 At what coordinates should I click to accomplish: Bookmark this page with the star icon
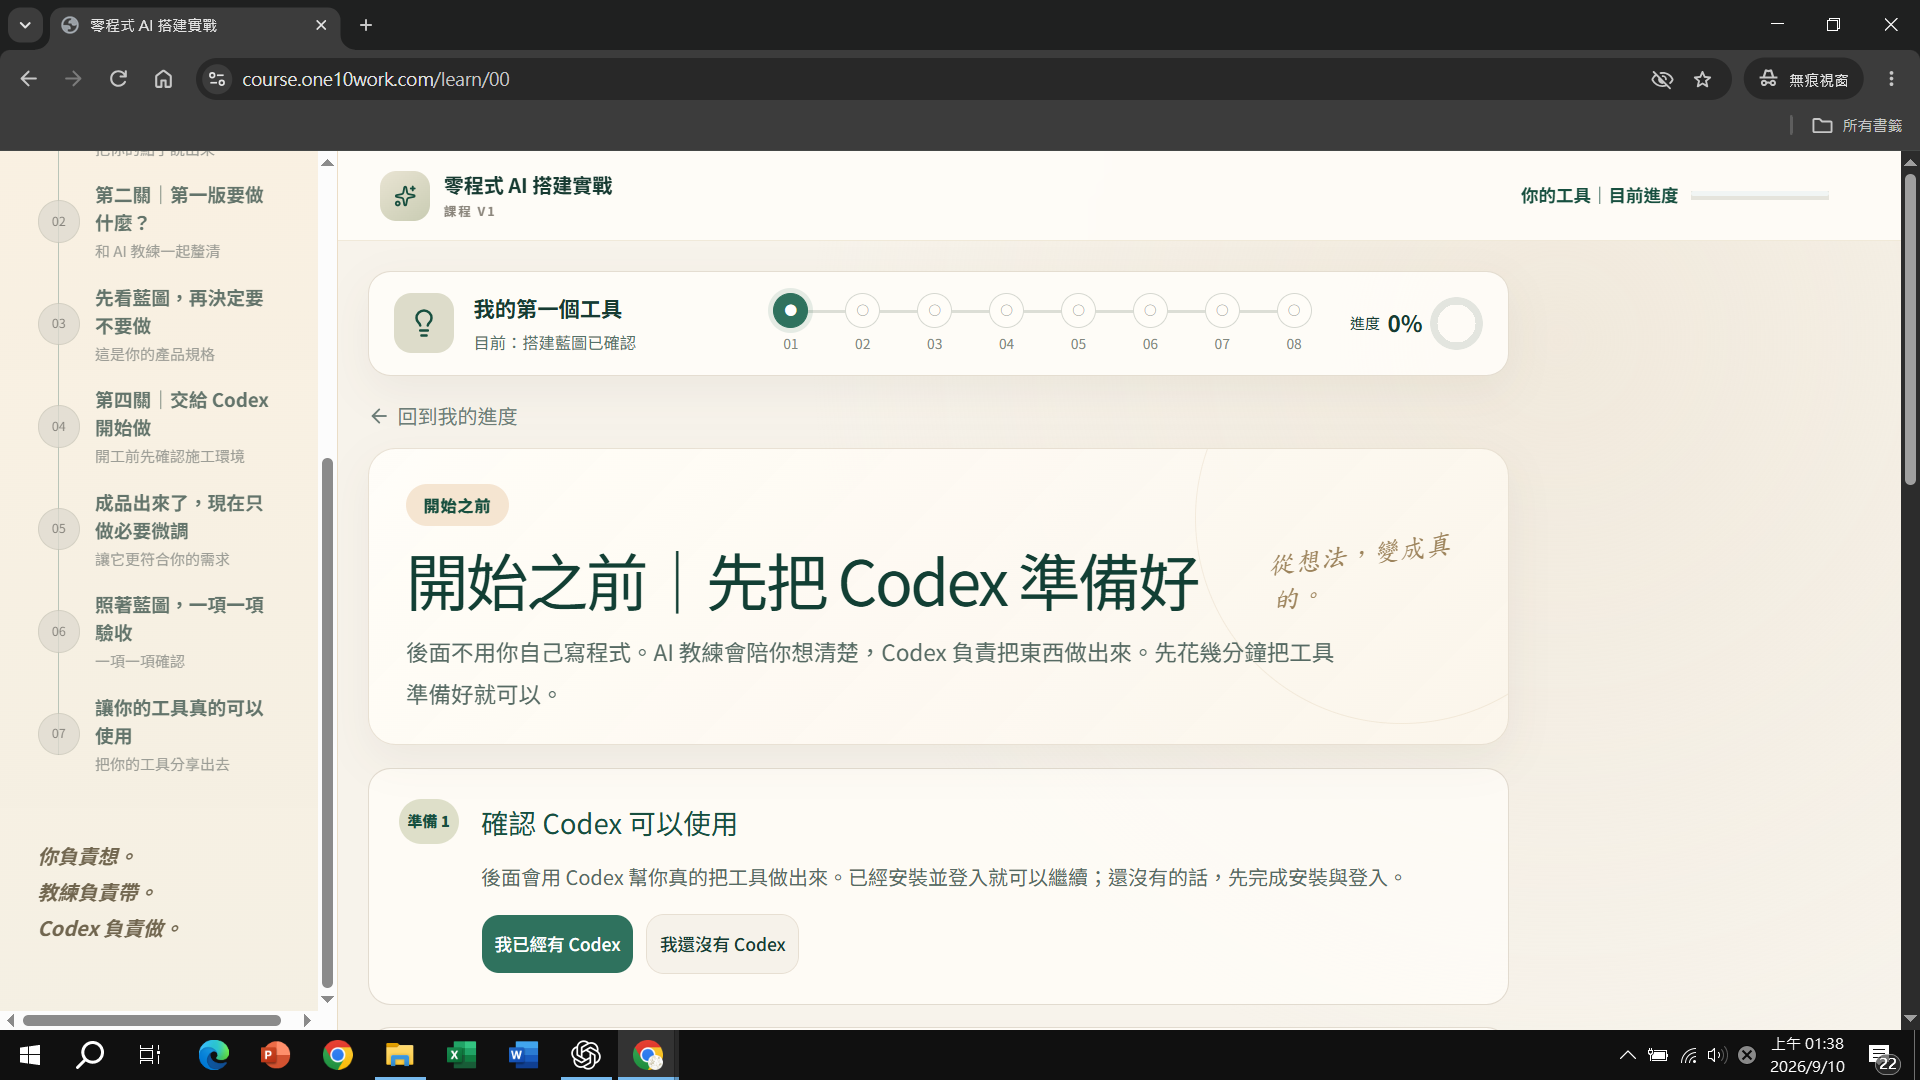point(1703,79)
